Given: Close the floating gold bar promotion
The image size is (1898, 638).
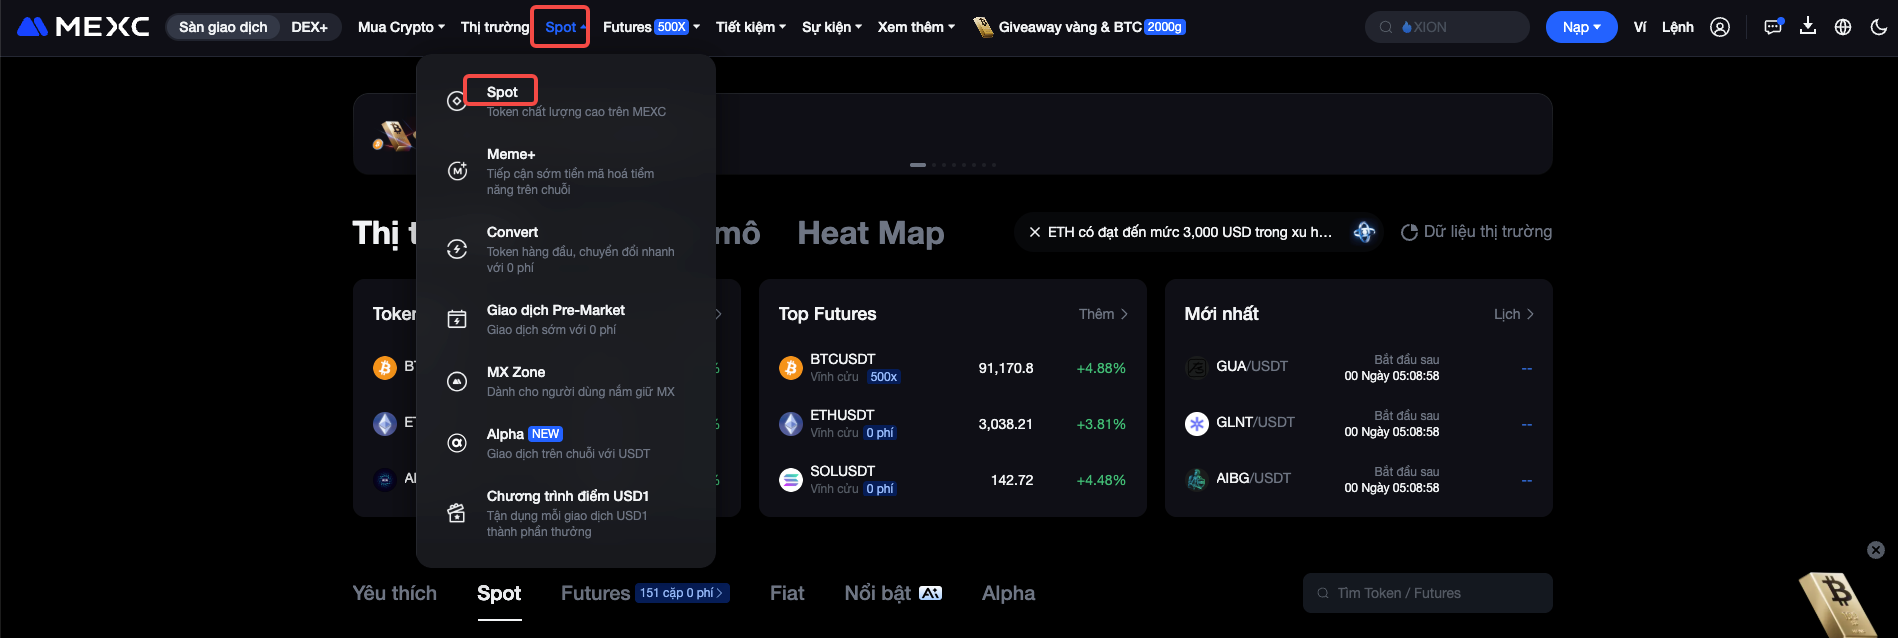Looking at the screenshot, I should tap(1876, 550).
